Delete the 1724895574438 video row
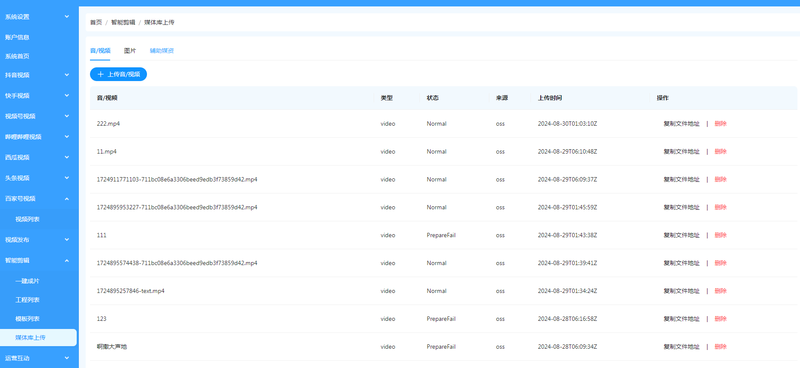The image size is (800, 368). point(720,263)
